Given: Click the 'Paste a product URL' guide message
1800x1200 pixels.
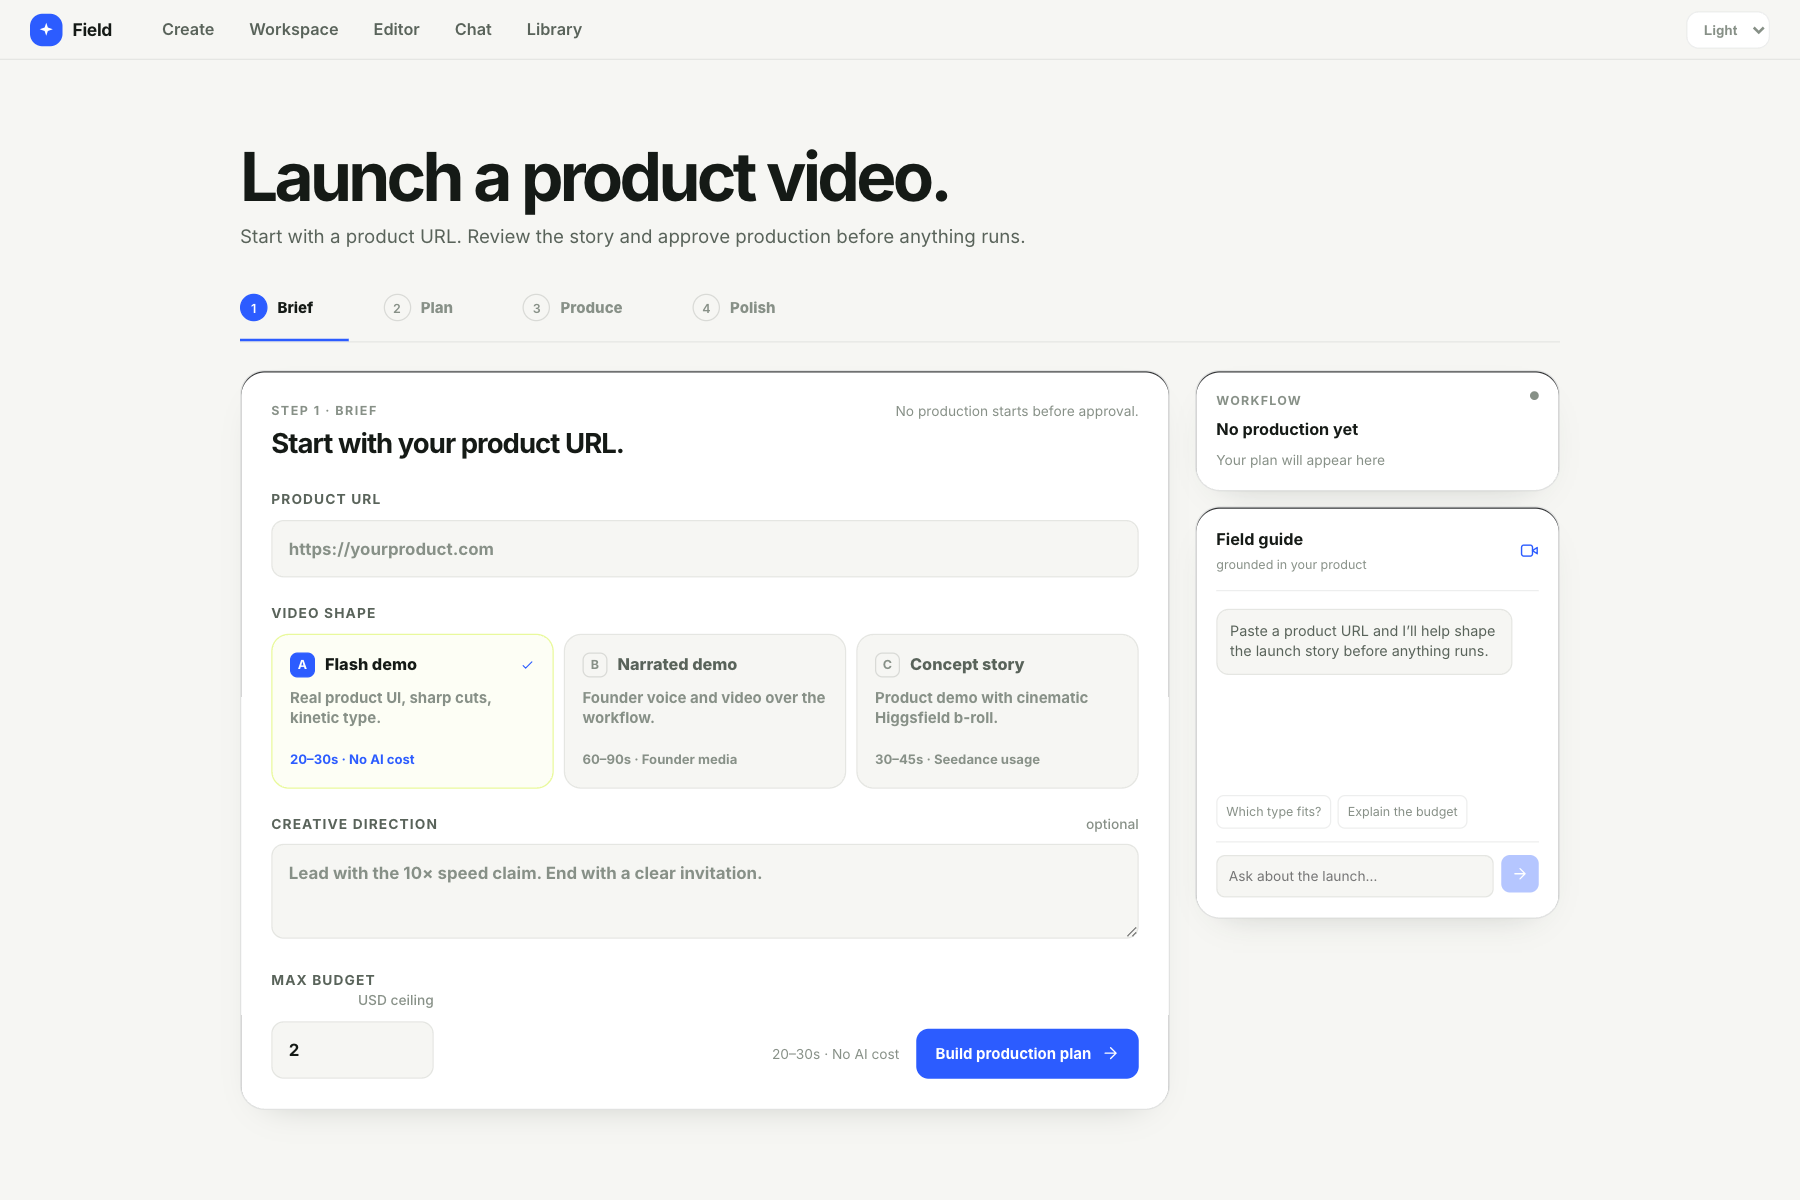Looking at the screenshot, I should tap(1364, 641).
